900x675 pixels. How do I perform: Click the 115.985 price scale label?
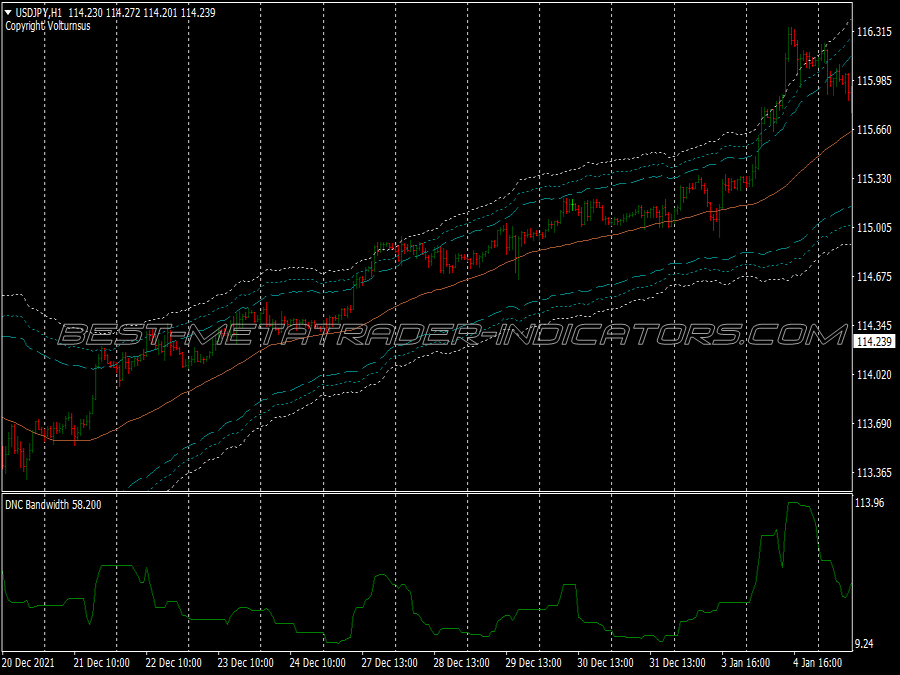tap(874, 81)
